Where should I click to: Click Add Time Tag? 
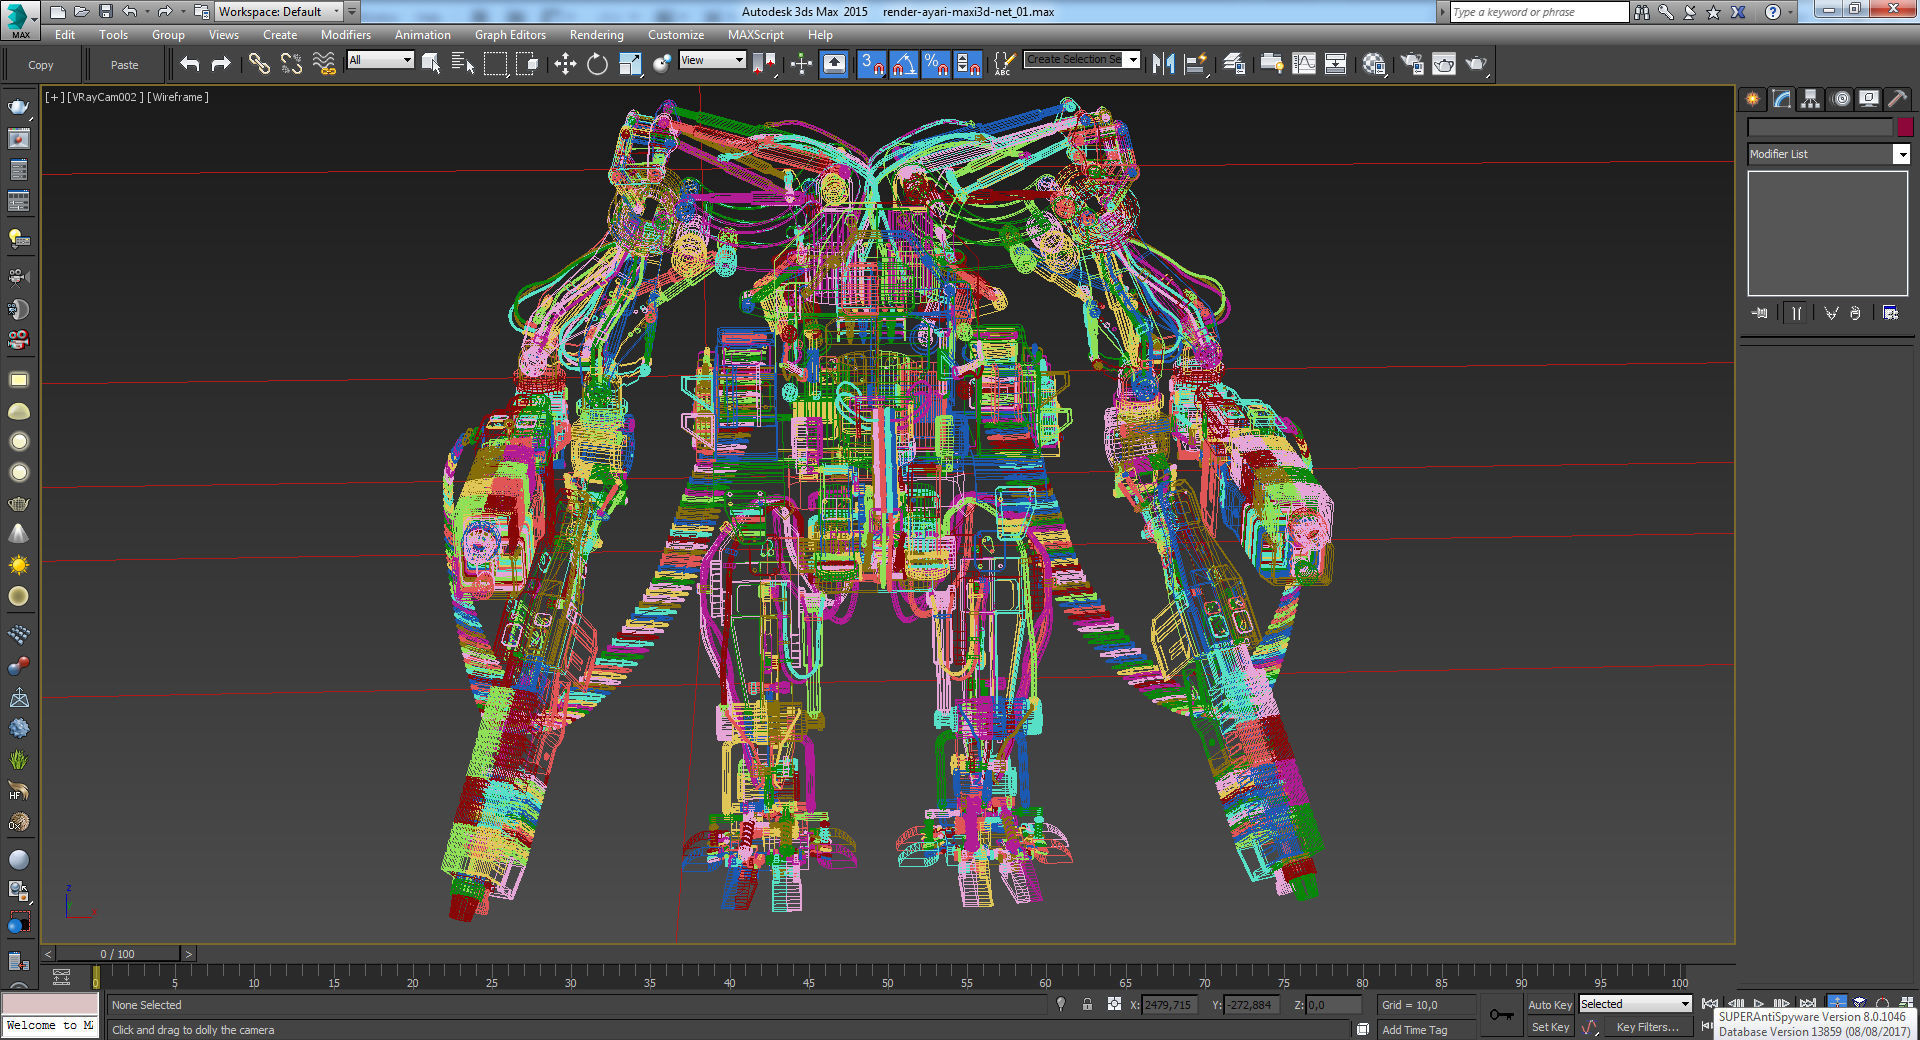click(x=1414, y=1030)
